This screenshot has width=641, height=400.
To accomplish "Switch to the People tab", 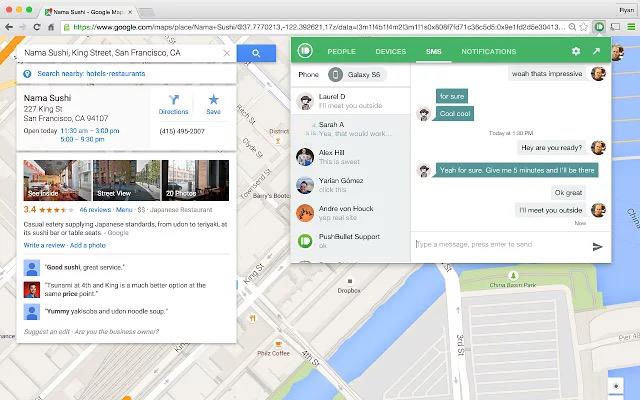I will 341,52.
